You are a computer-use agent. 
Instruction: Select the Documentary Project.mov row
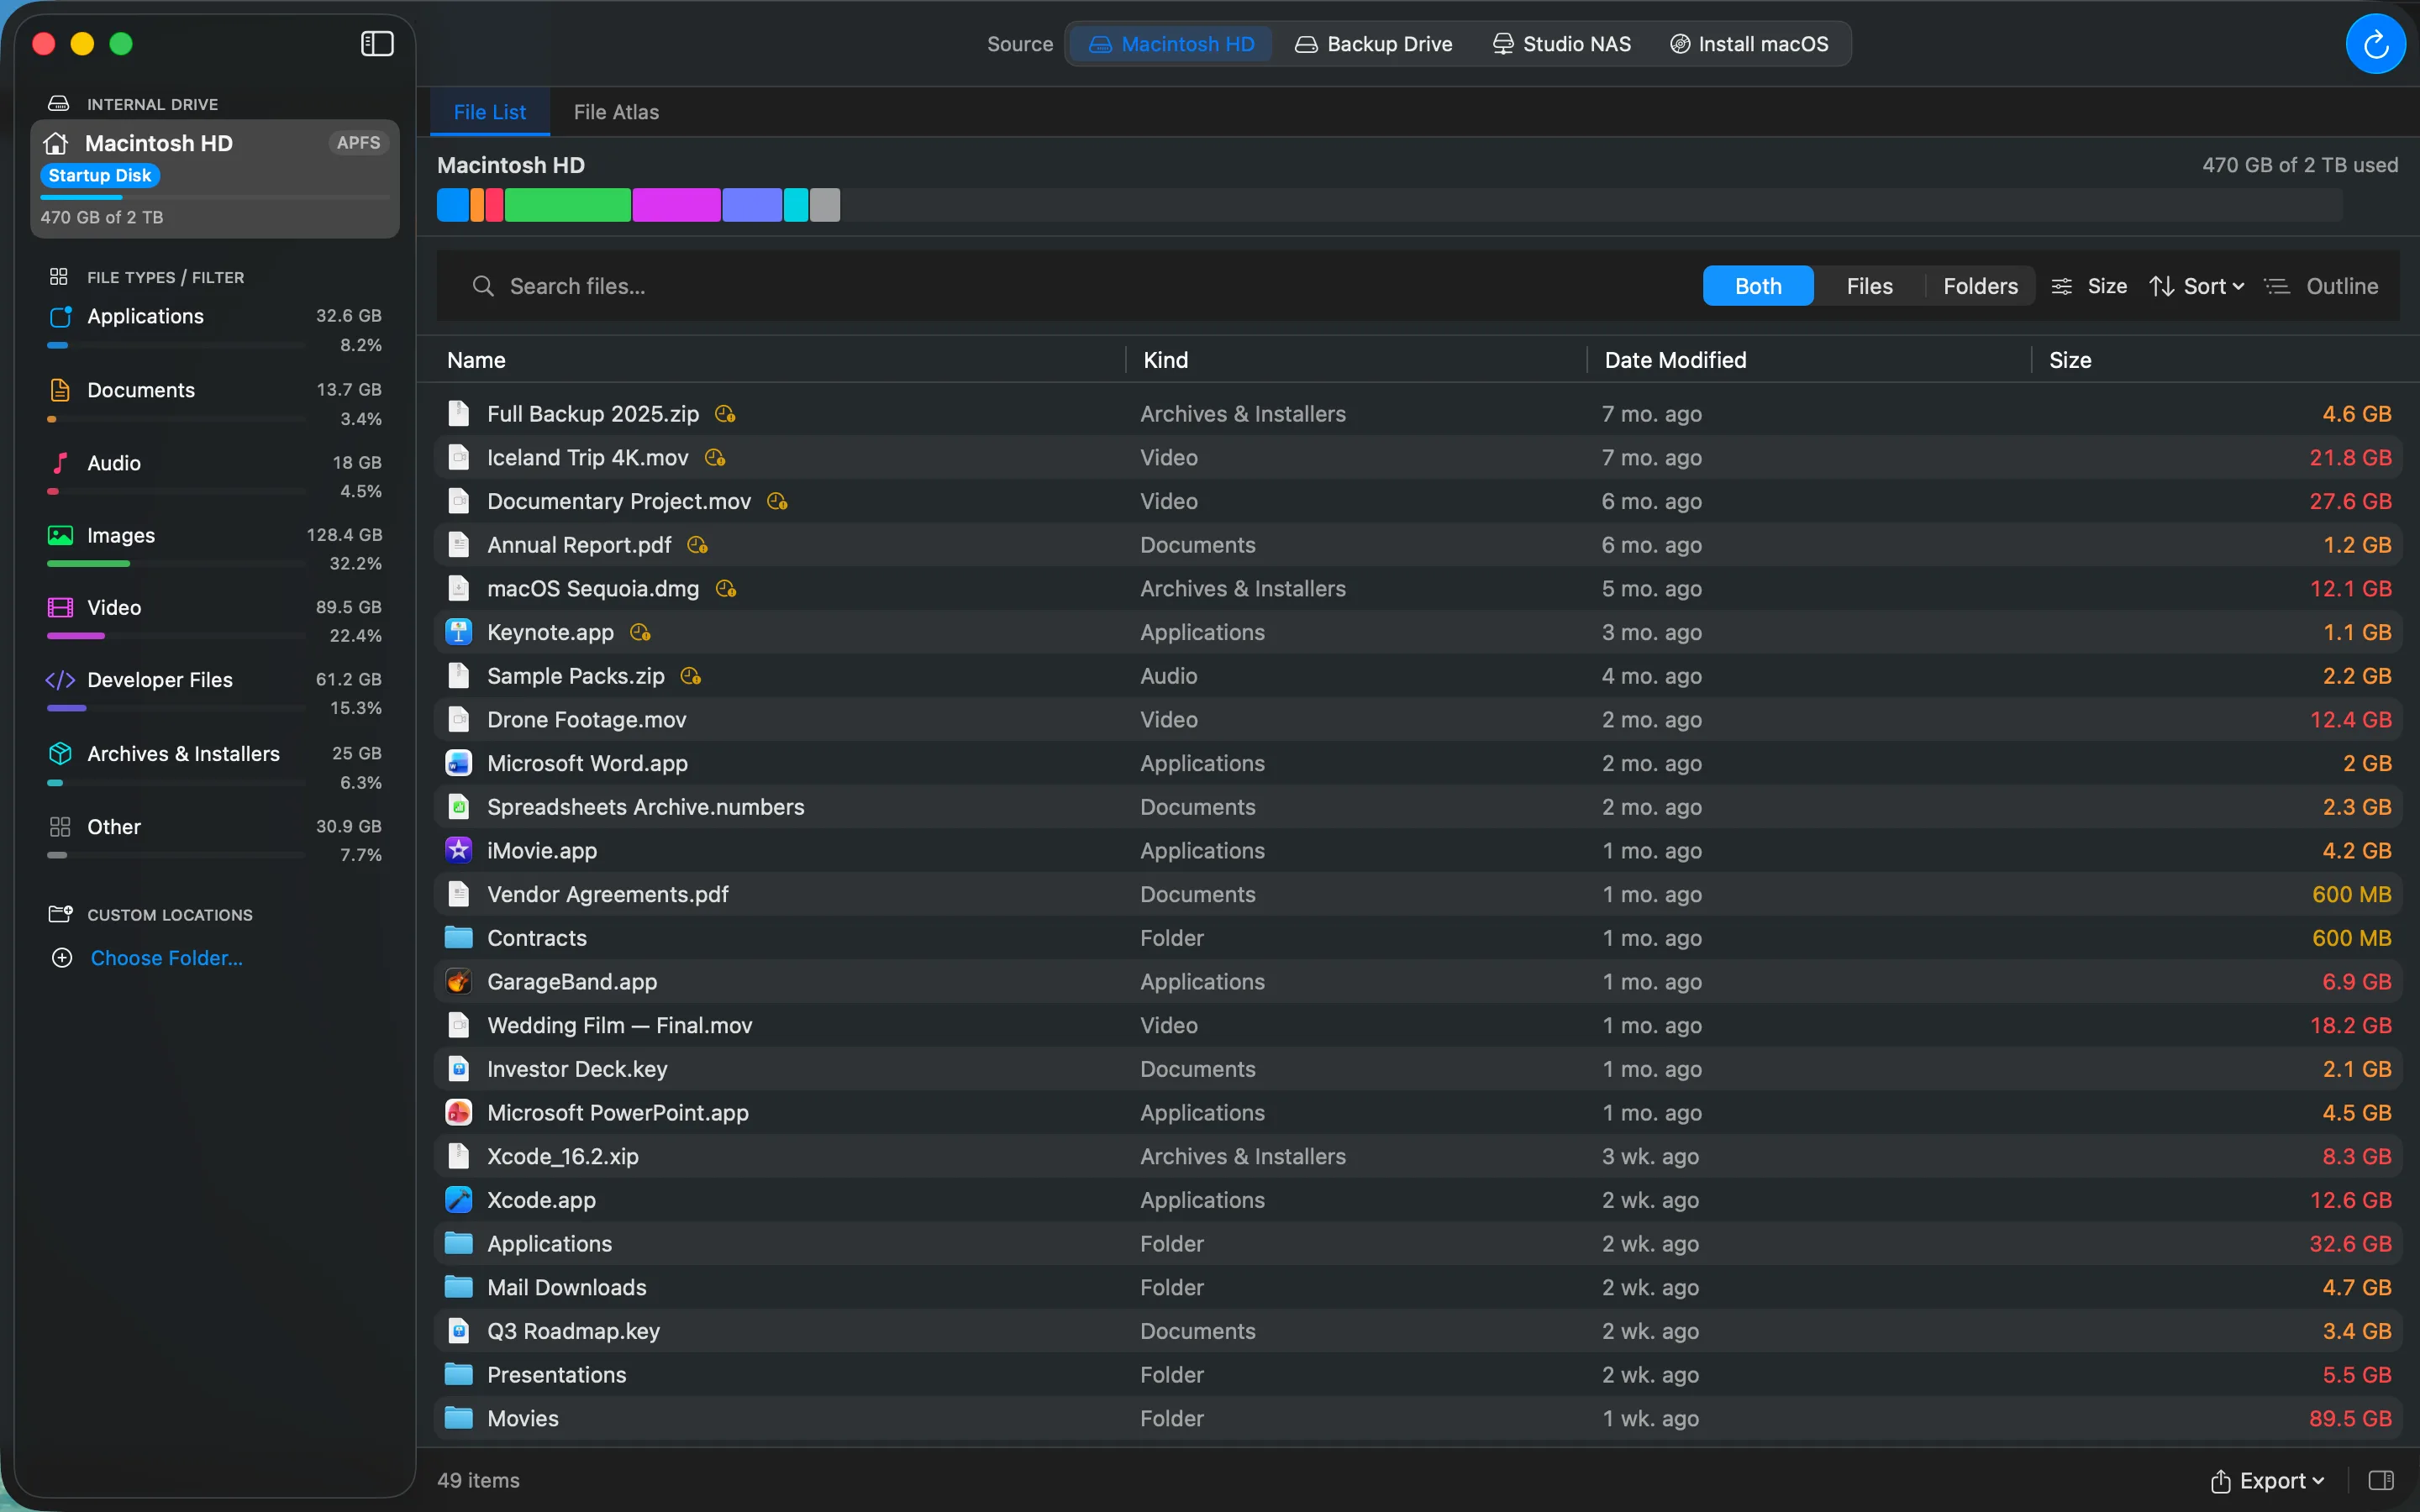[x=1418, y=501]
